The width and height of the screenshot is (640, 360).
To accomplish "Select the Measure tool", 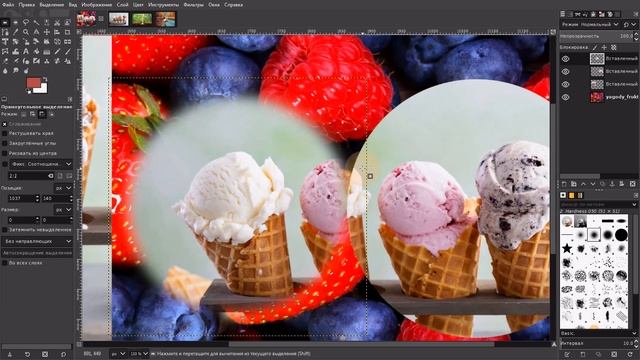I will pyautogui.click(x=36, y=32).
